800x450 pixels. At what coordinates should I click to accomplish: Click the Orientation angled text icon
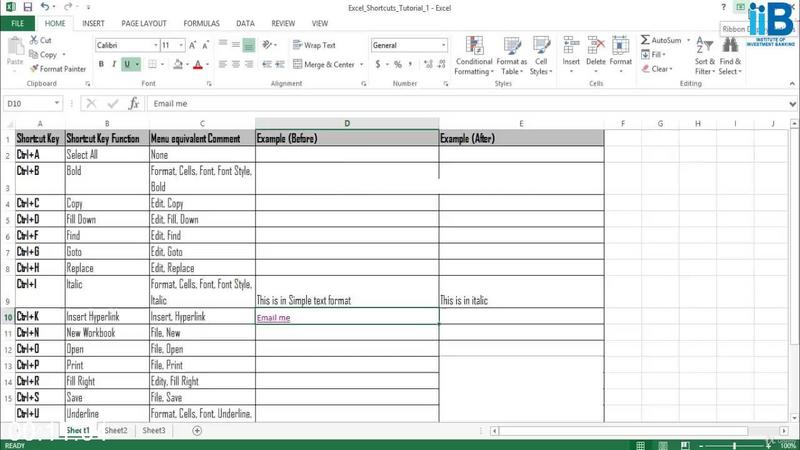[267, 45]
